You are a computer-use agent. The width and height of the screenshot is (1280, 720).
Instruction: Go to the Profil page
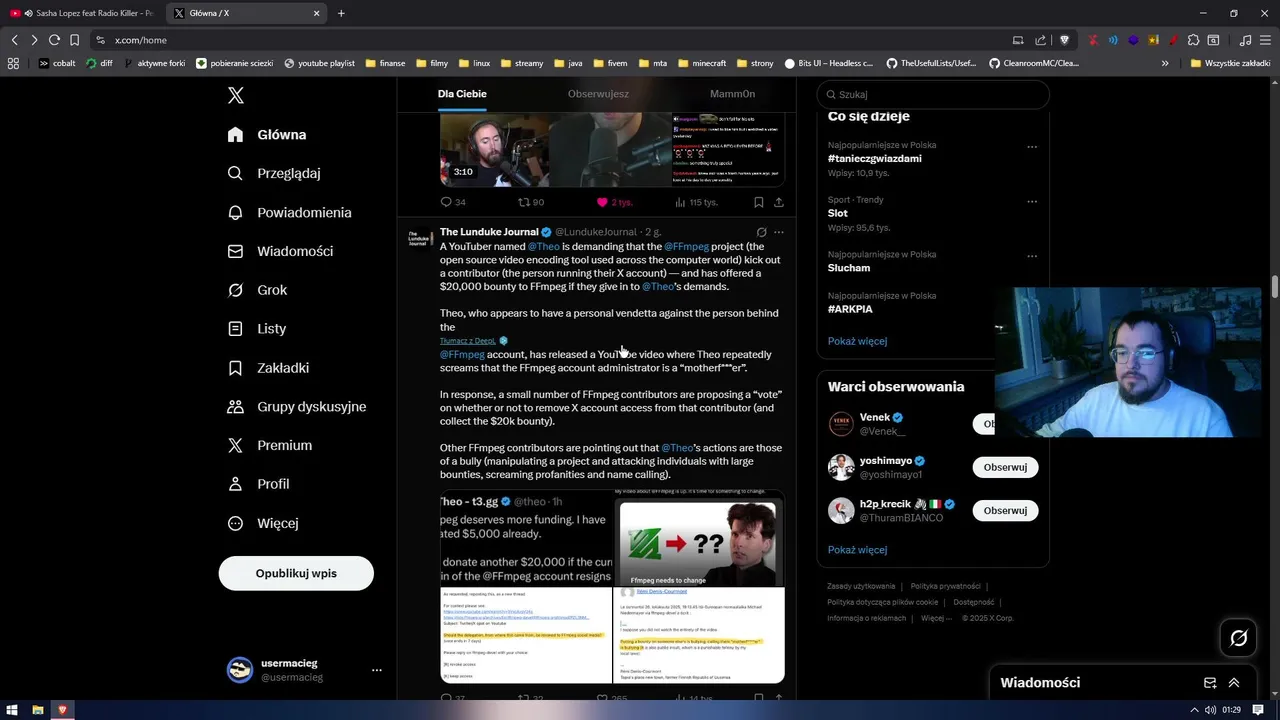click(x=258, y=484)
